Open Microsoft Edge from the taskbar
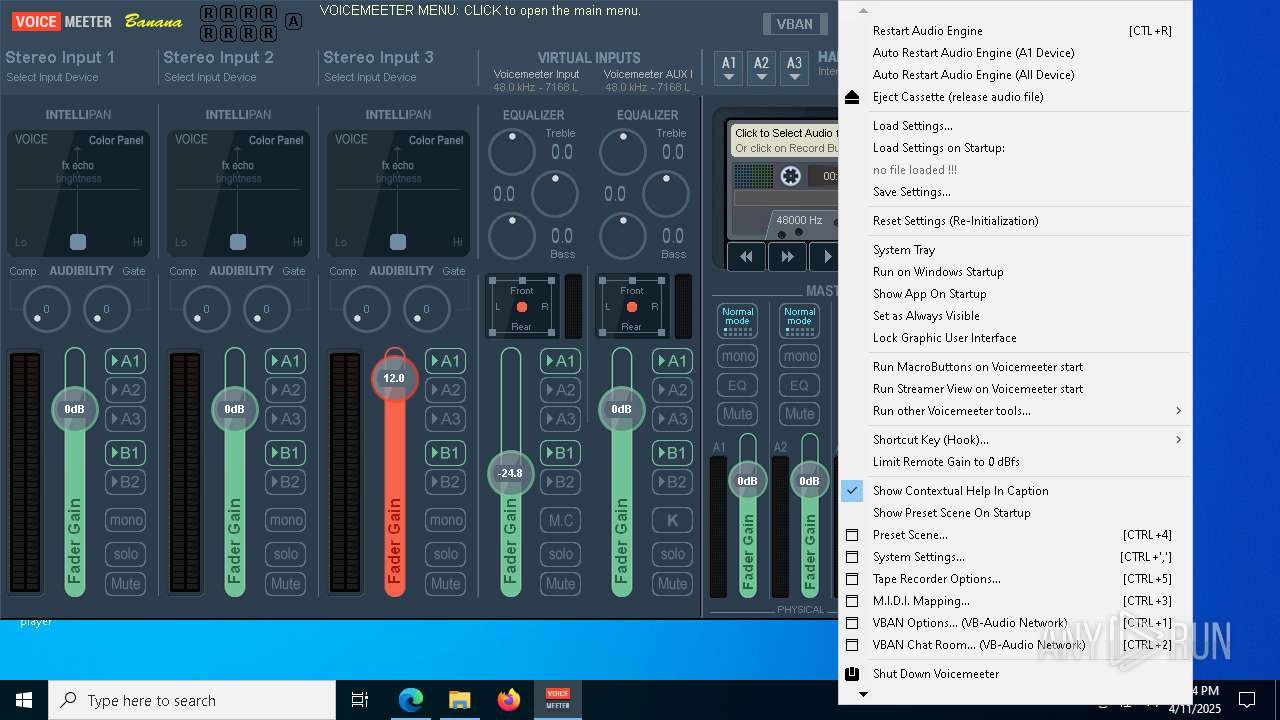 coord(411,700)
